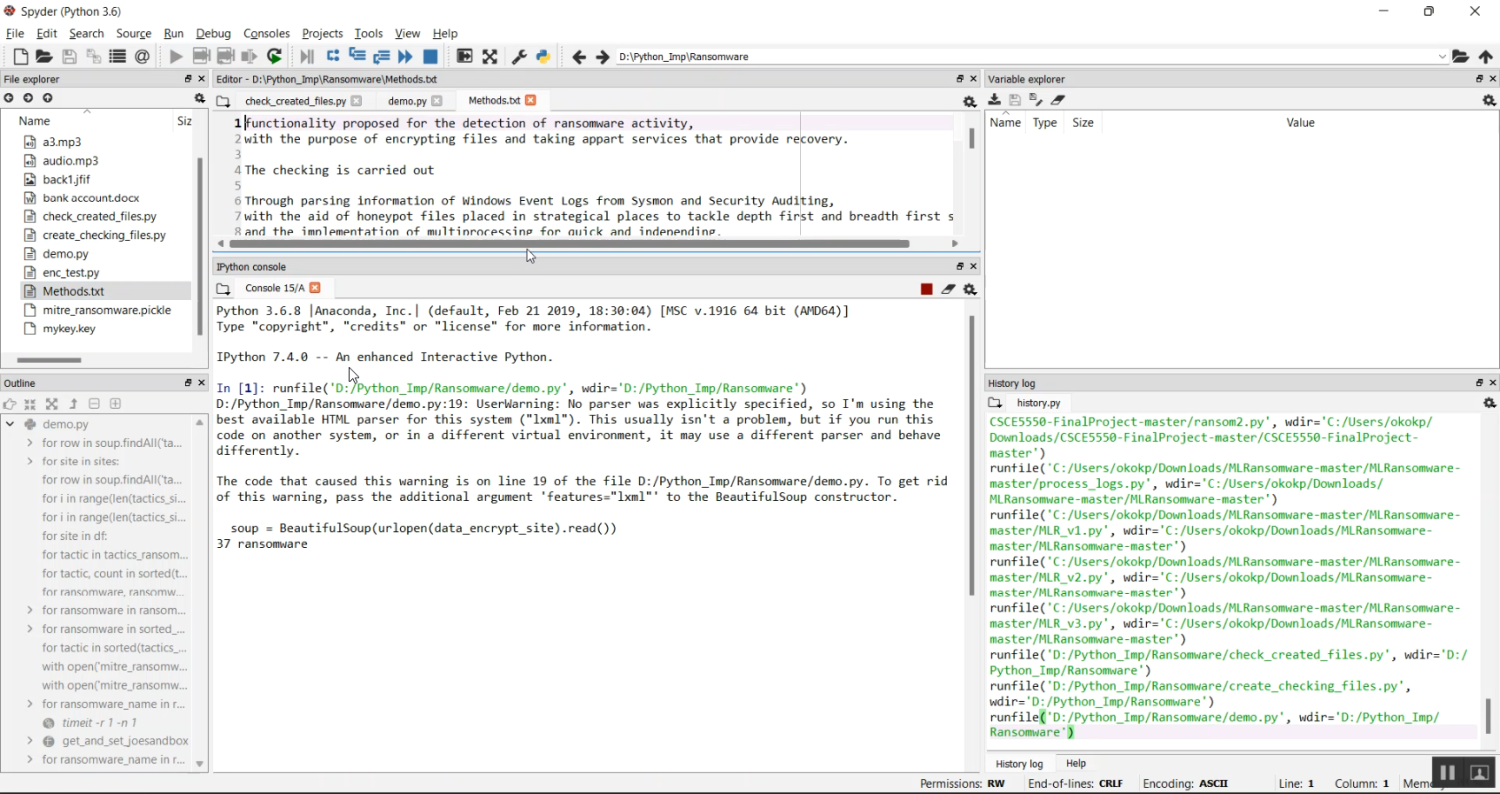Click the PYTHONPATH manager Python icon
Screen dimensions: 1500x794
click(x=543, y=57)
